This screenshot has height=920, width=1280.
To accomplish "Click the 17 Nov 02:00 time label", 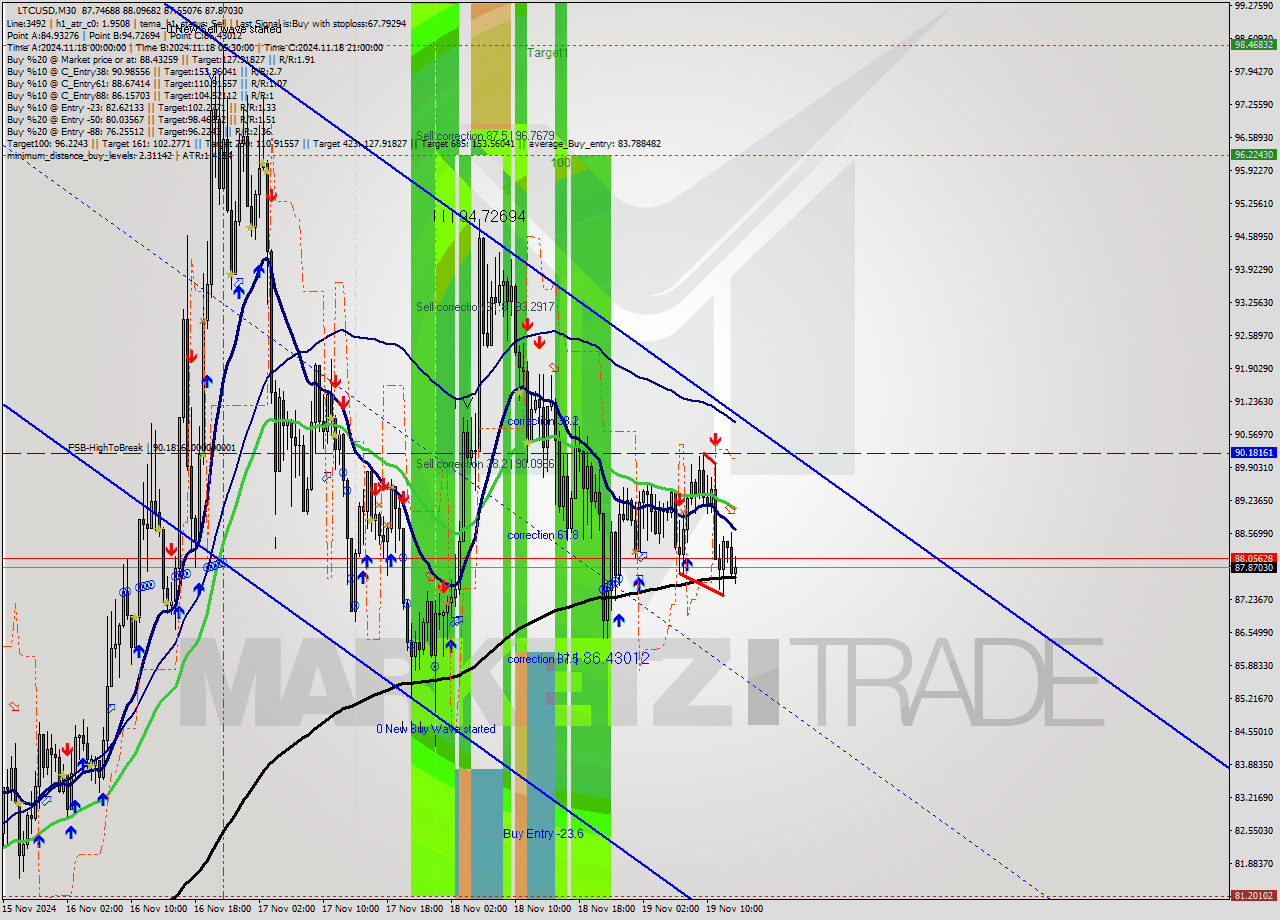I will (x=285, y=909).
